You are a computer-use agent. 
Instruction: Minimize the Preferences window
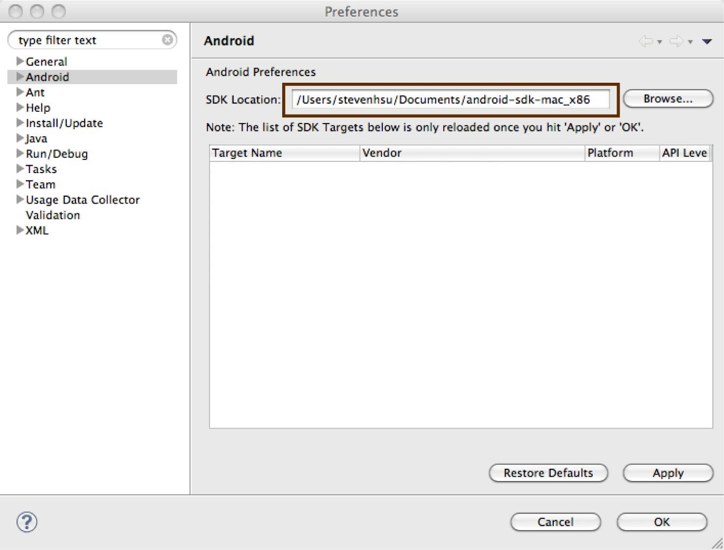37,11
